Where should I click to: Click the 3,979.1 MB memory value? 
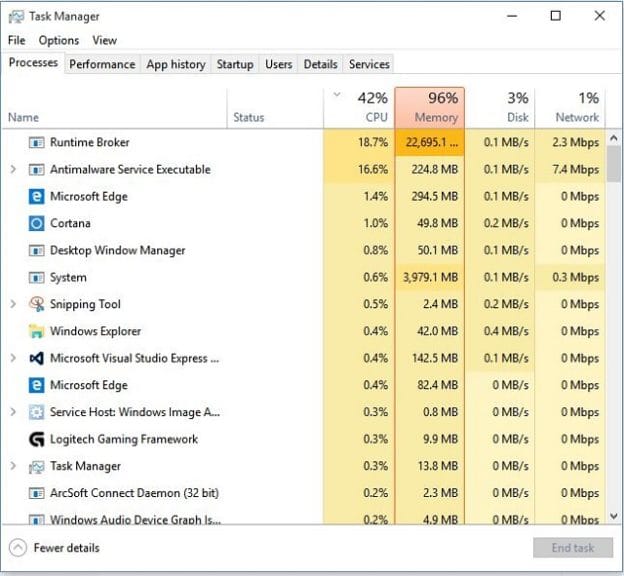click(430, 277)
